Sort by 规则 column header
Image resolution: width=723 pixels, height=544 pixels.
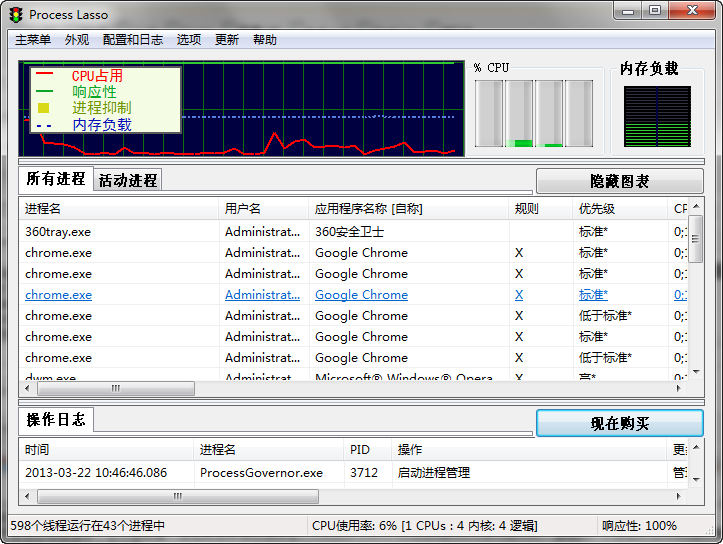(541, 209)
